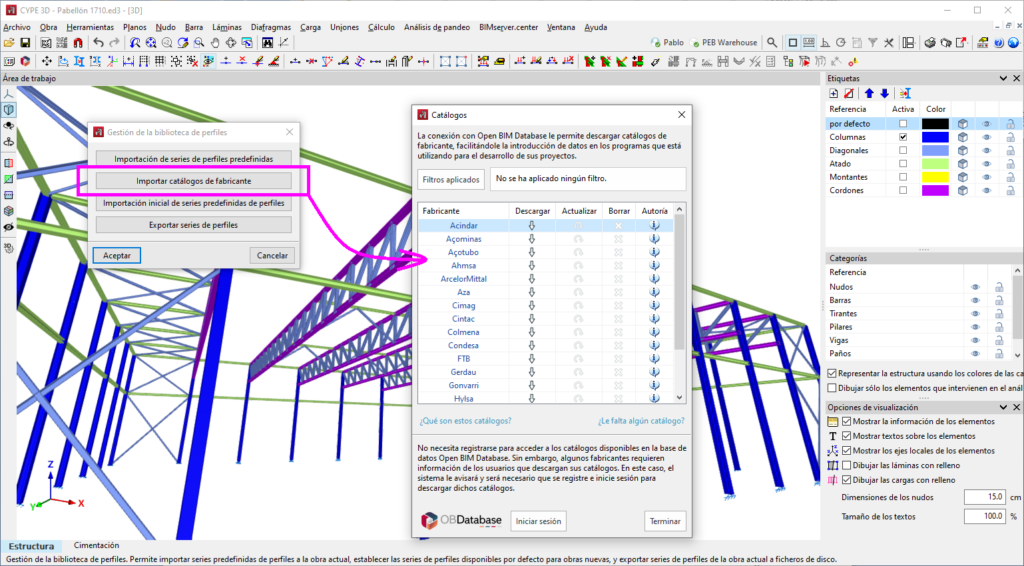Open the authorship info for ArcelorMittal
The height and width of the screenshot is (566, 1024).
click(654, 279)
